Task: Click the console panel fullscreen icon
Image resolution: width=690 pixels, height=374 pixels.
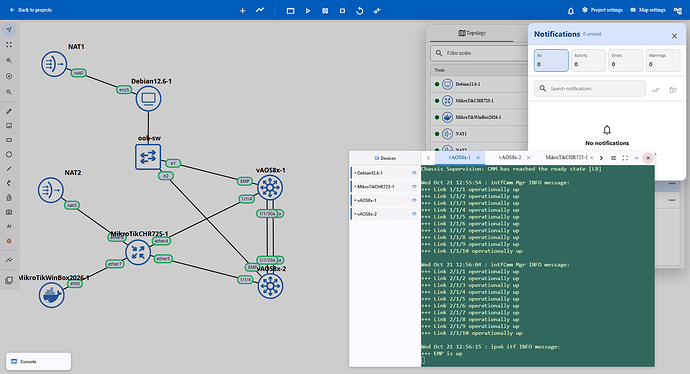Action: click(625, 158)
